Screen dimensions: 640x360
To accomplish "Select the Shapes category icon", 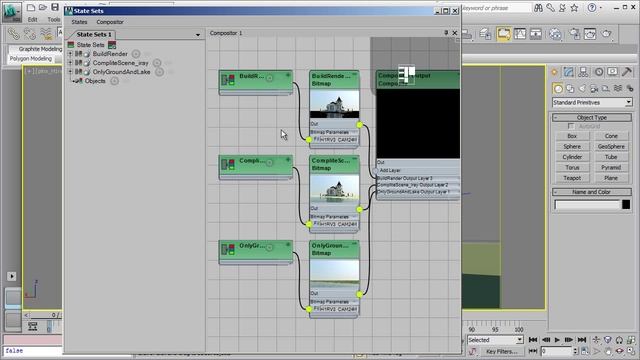I will 570,88.
